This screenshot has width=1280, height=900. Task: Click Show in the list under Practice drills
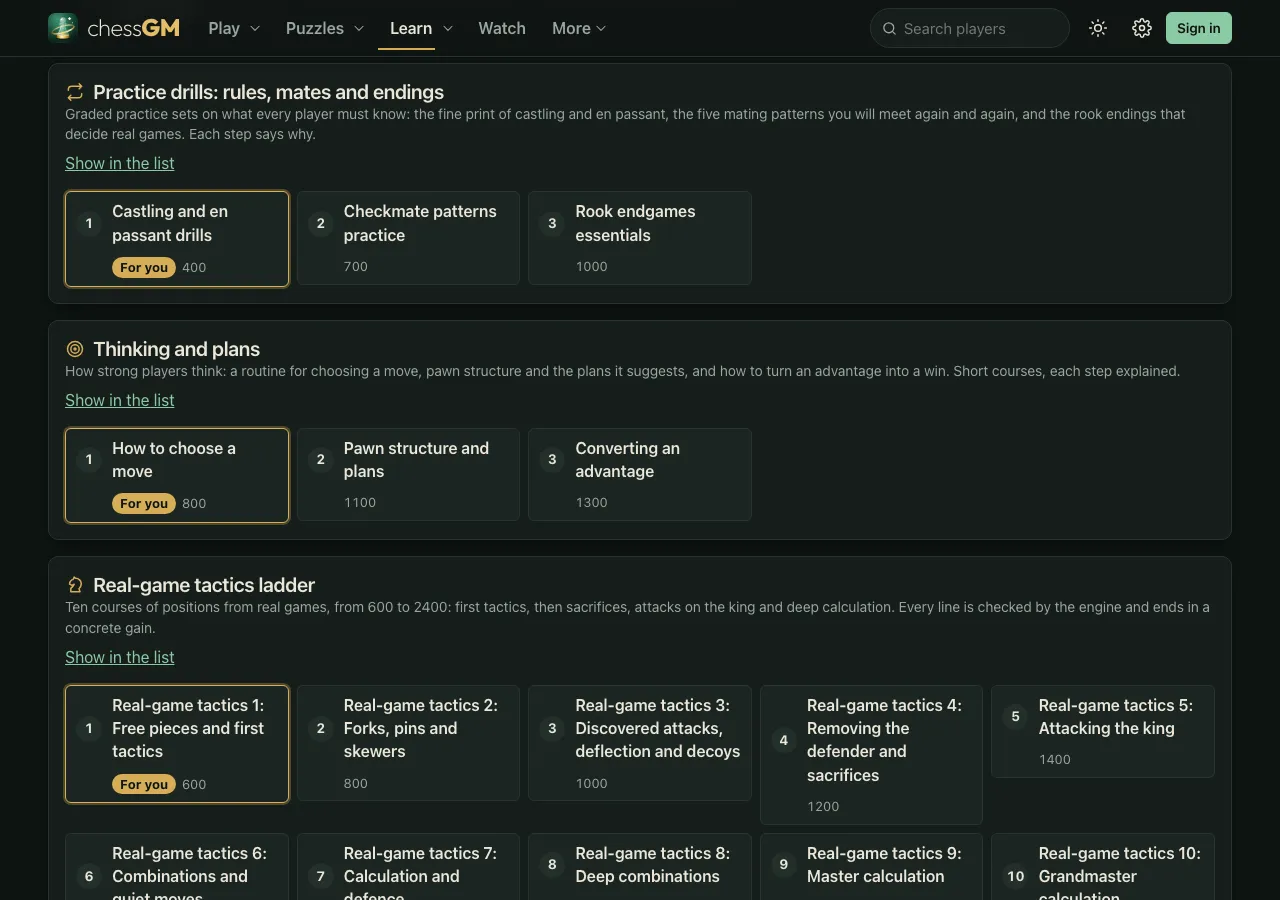[120, 163]
